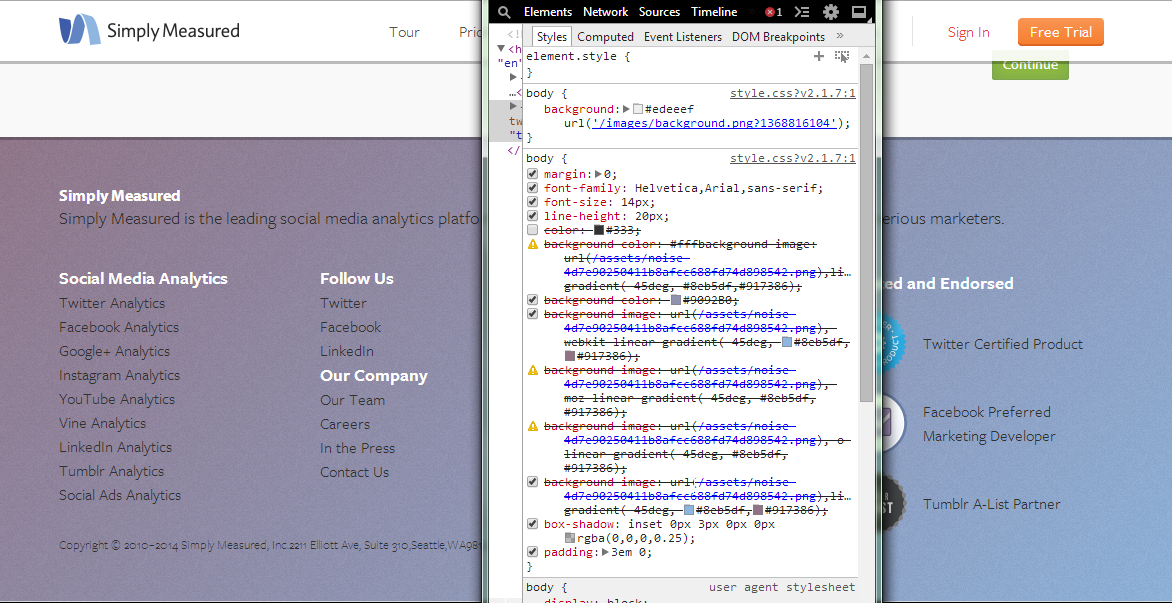This screenshot has height=603, width=1172.
Task: Open the background.png URL link
Action: click(x=715, y=123)
